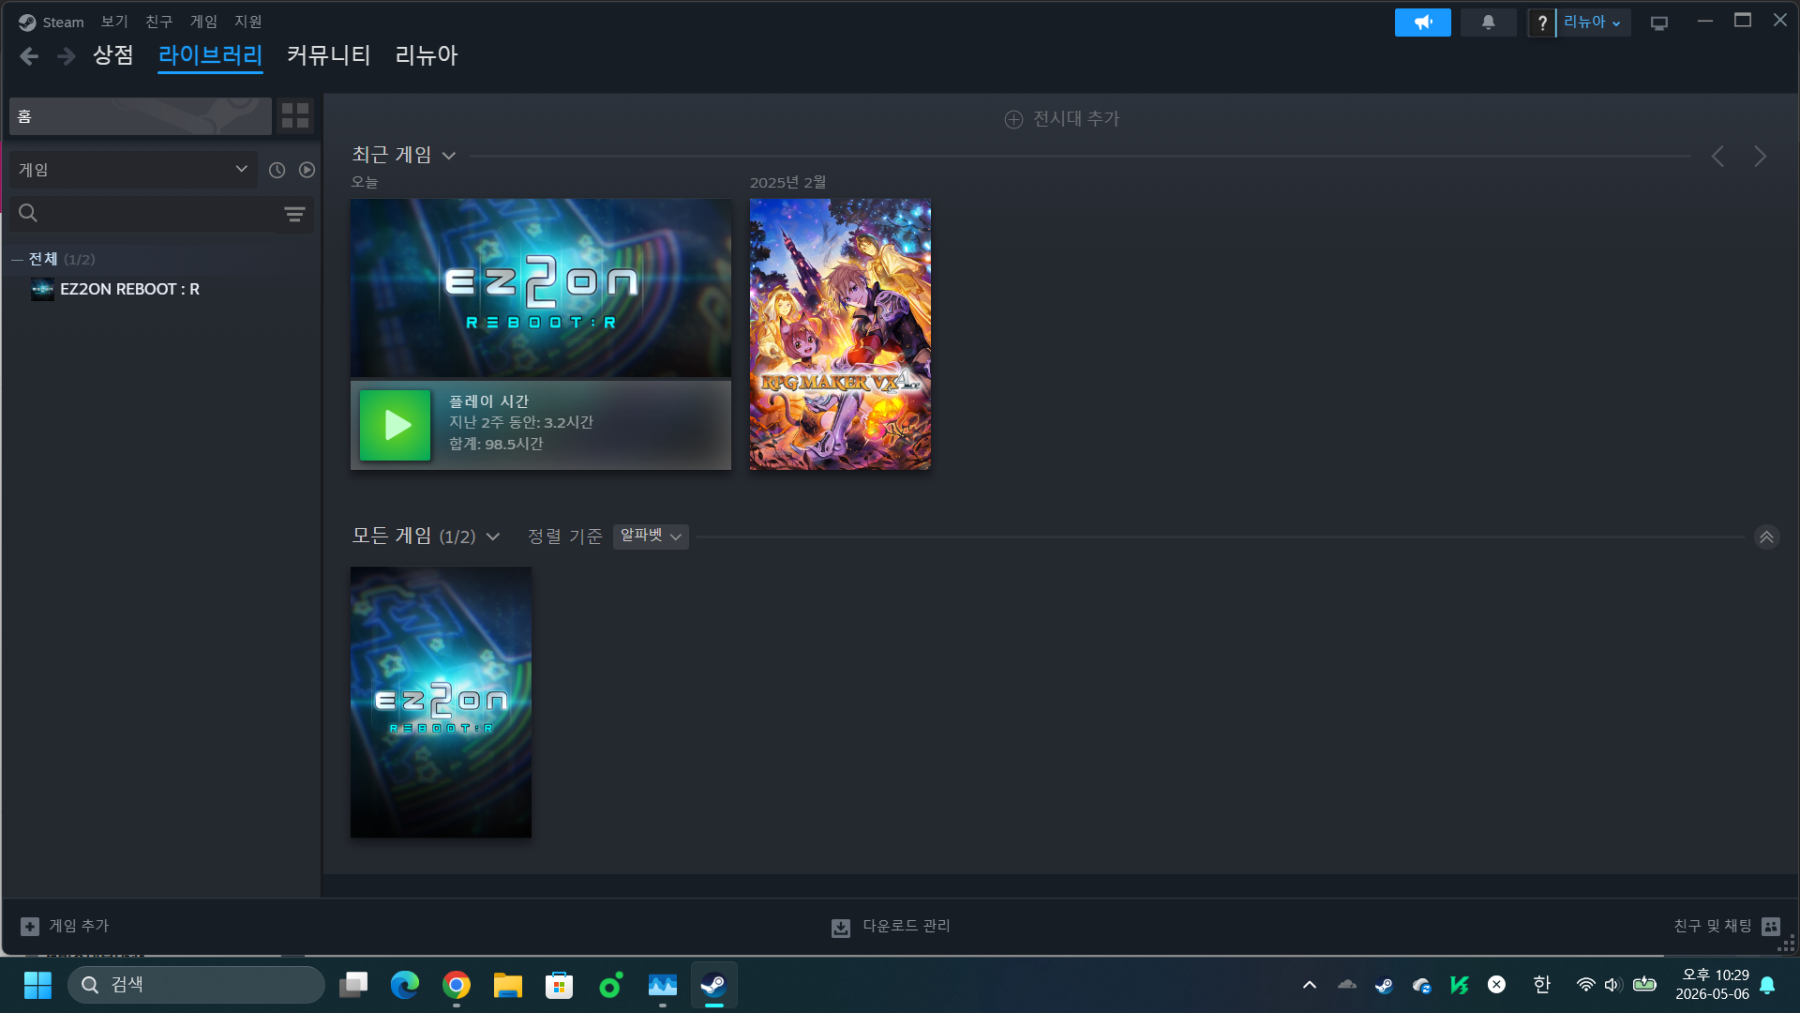
Task: Launch Microsoft Edge from the taskbar
Action: [405, 985]
